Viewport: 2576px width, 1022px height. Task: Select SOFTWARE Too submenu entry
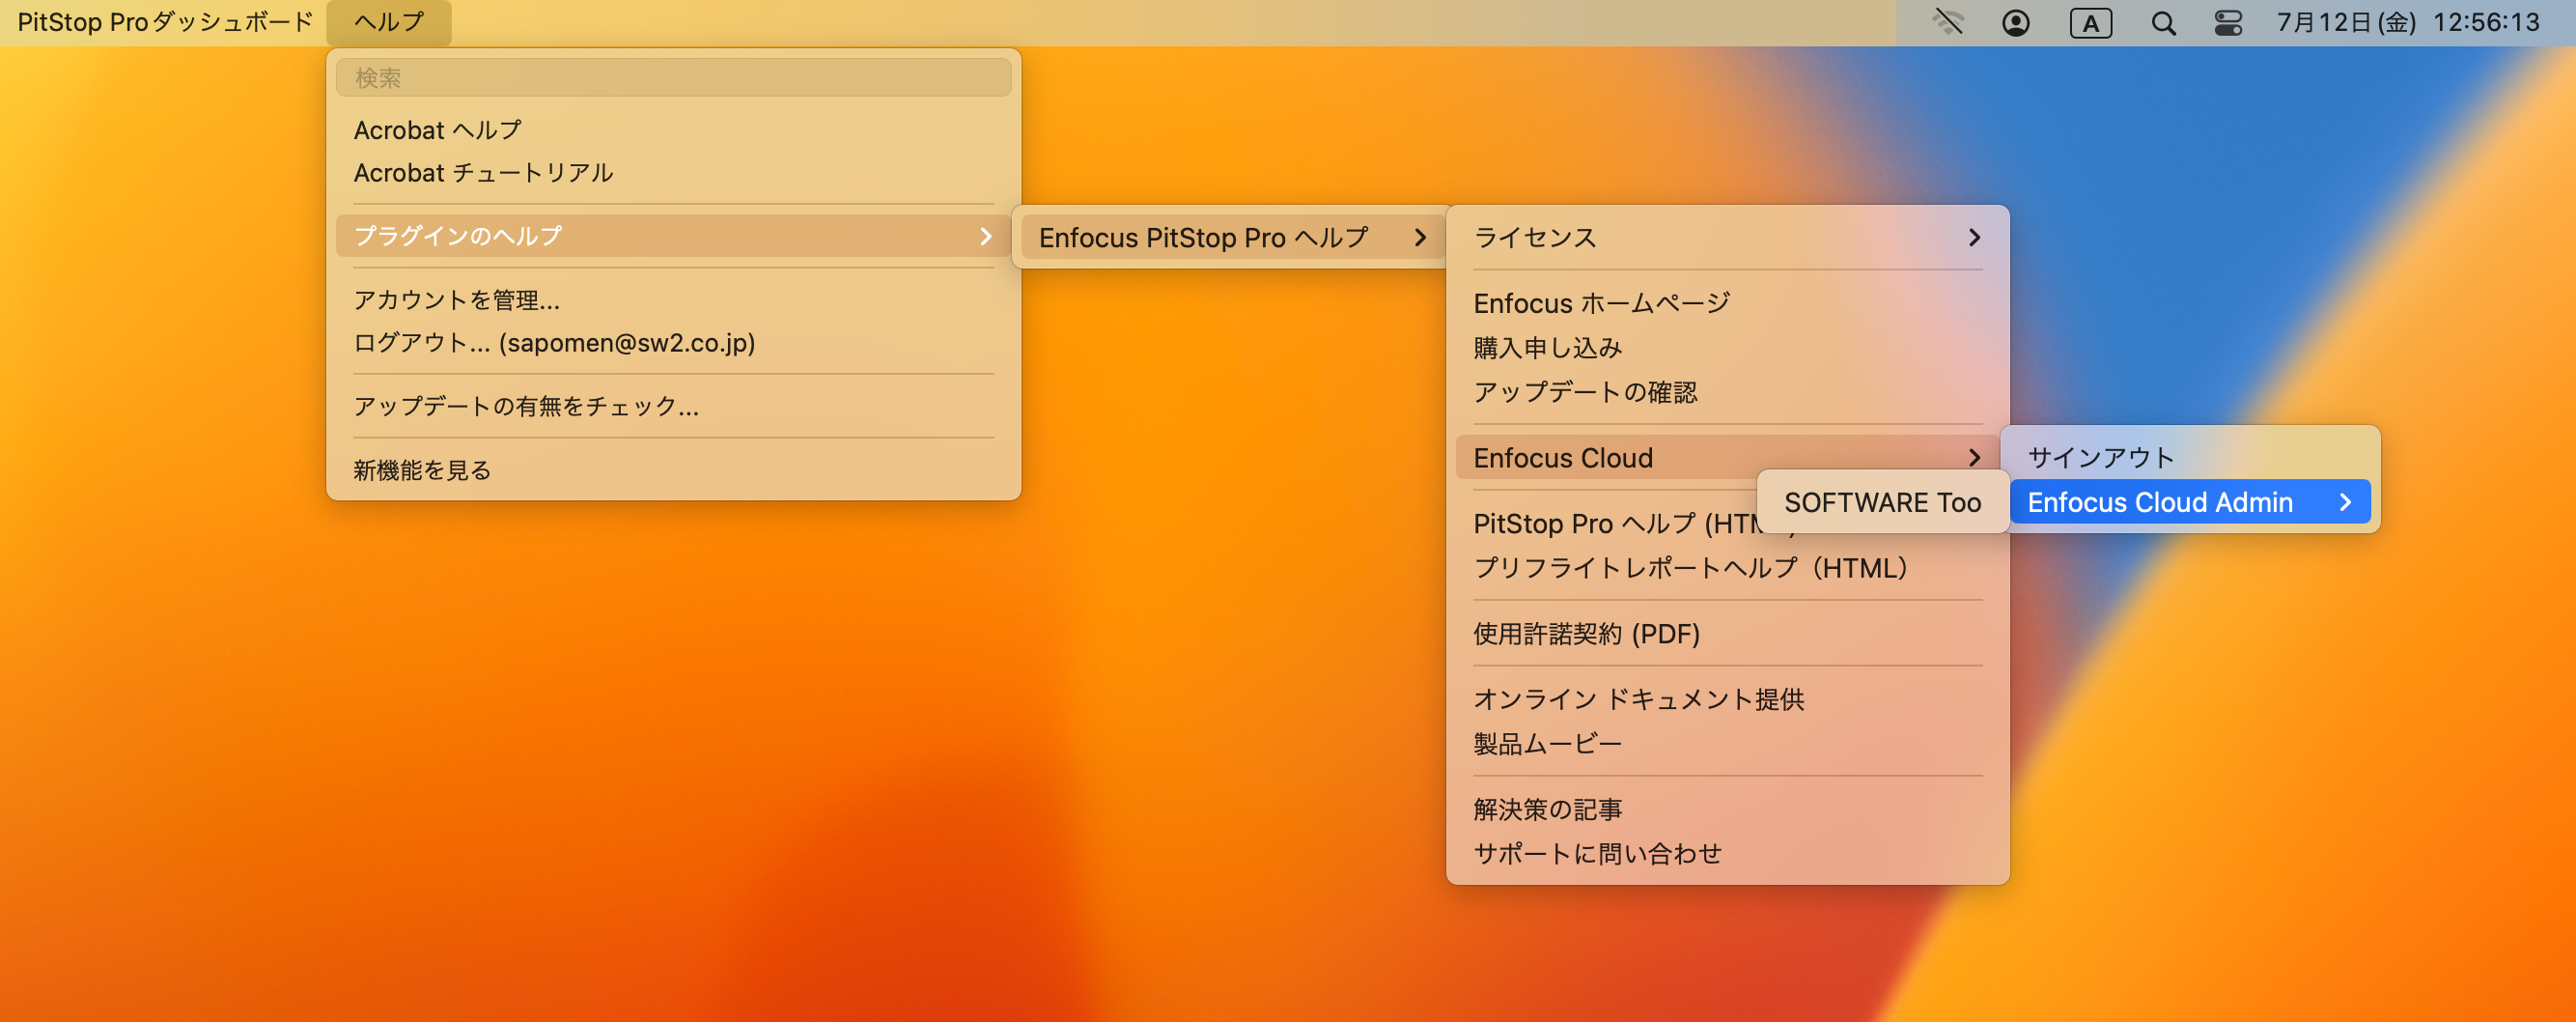pyautogui.click(x=1883, y=502)
